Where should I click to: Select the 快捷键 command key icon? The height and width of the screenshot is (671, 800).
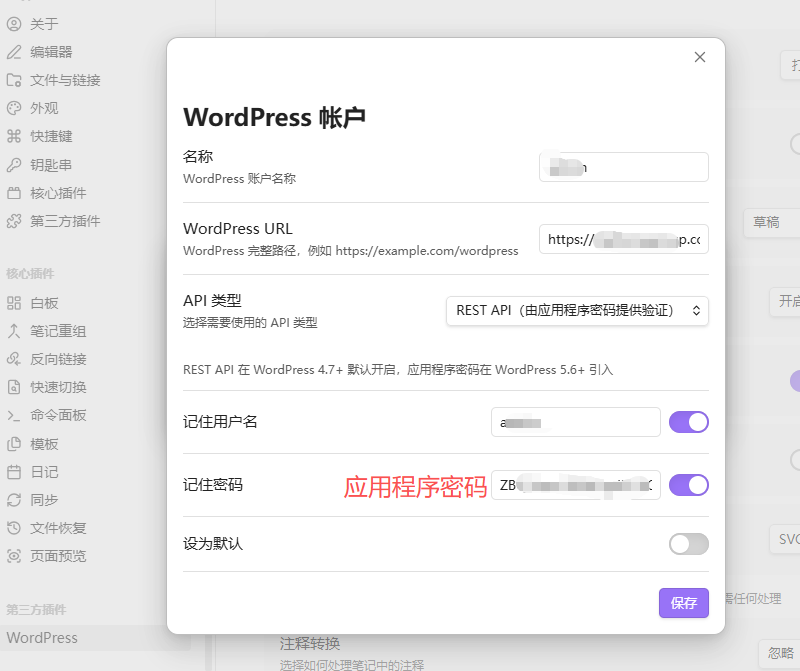(14, 136)
